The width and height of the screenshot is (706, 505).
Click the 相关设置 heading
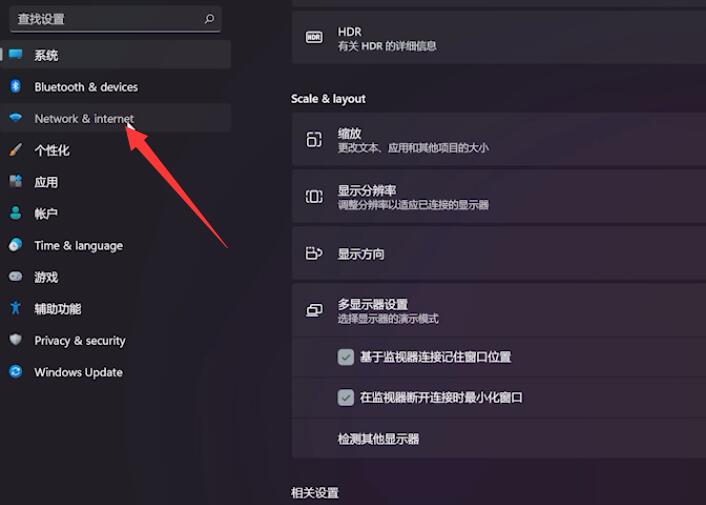[315, 492]
